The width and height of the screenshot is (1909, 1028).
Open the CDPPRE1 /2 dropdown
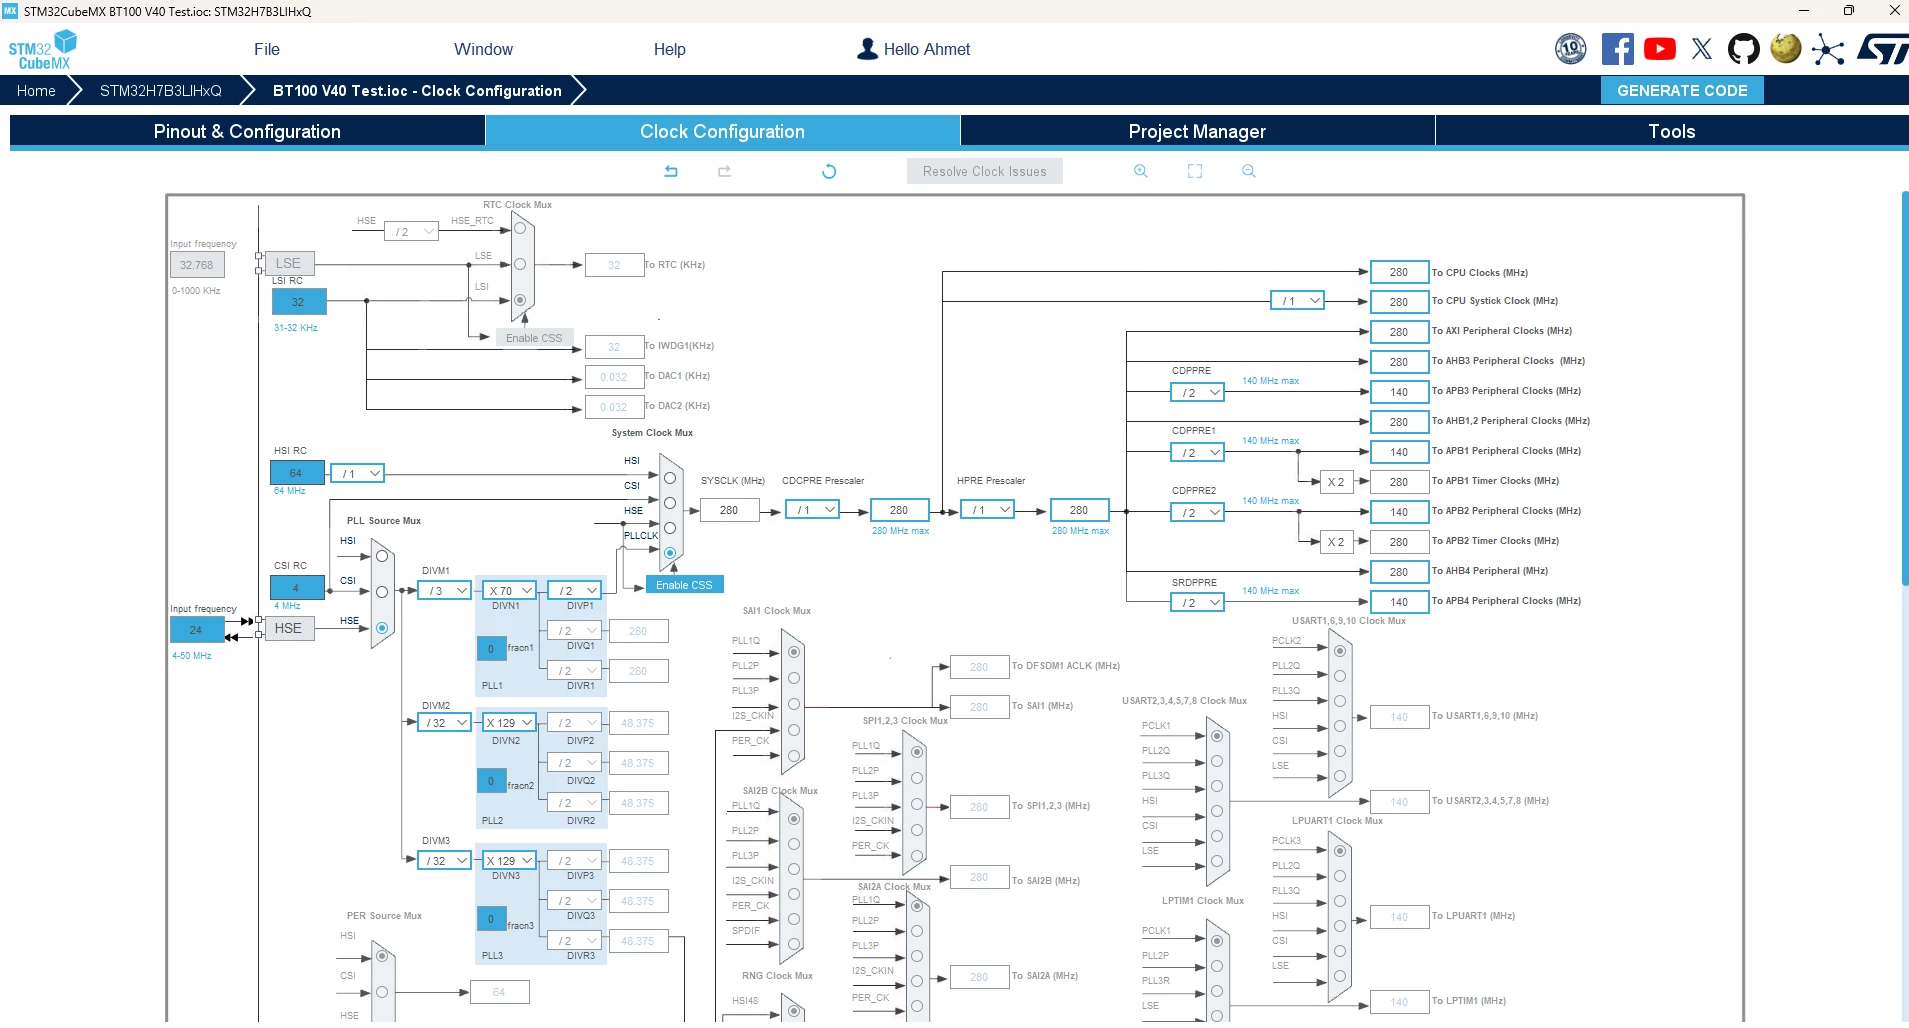pos(1197,453)
